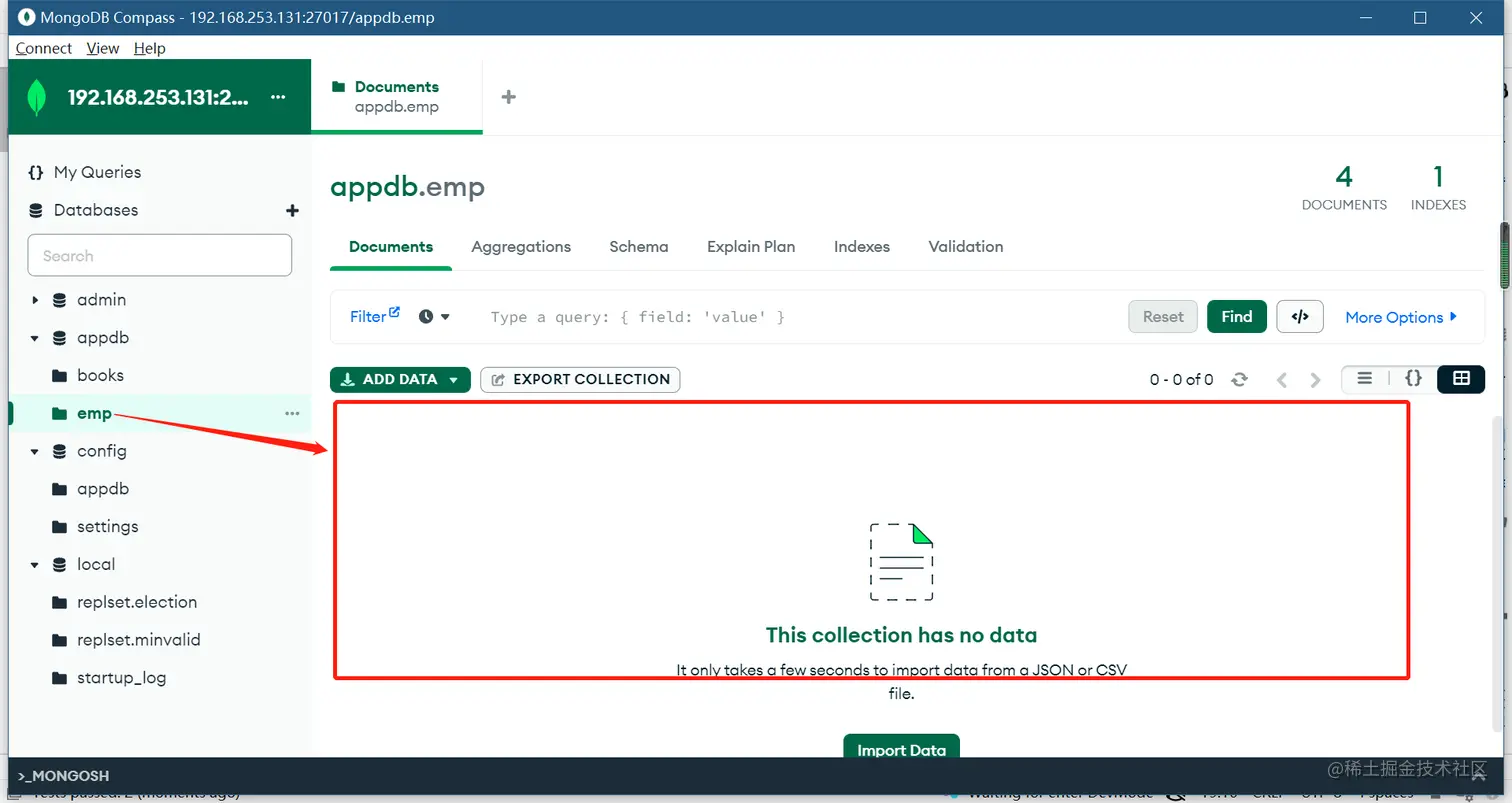Go to next page of documents
The width and height of the screenshot is (1512, 803).
1316,379
